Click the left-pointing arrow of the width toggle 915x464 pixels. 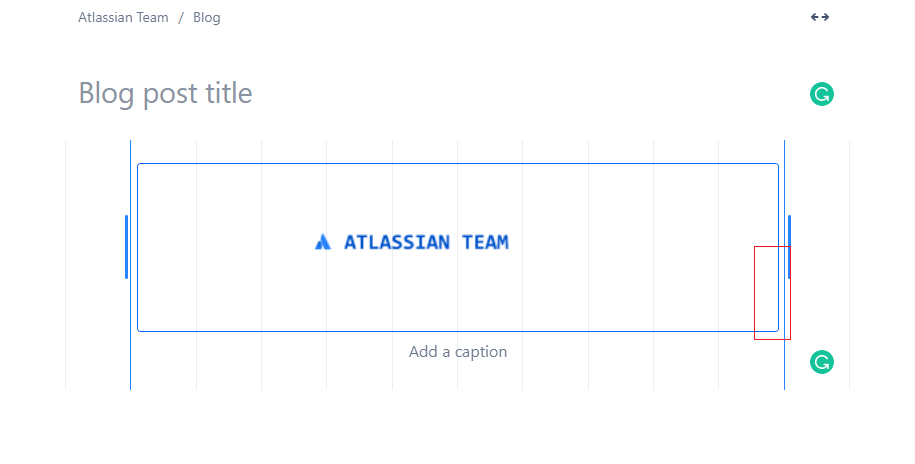tap(815, 17)
